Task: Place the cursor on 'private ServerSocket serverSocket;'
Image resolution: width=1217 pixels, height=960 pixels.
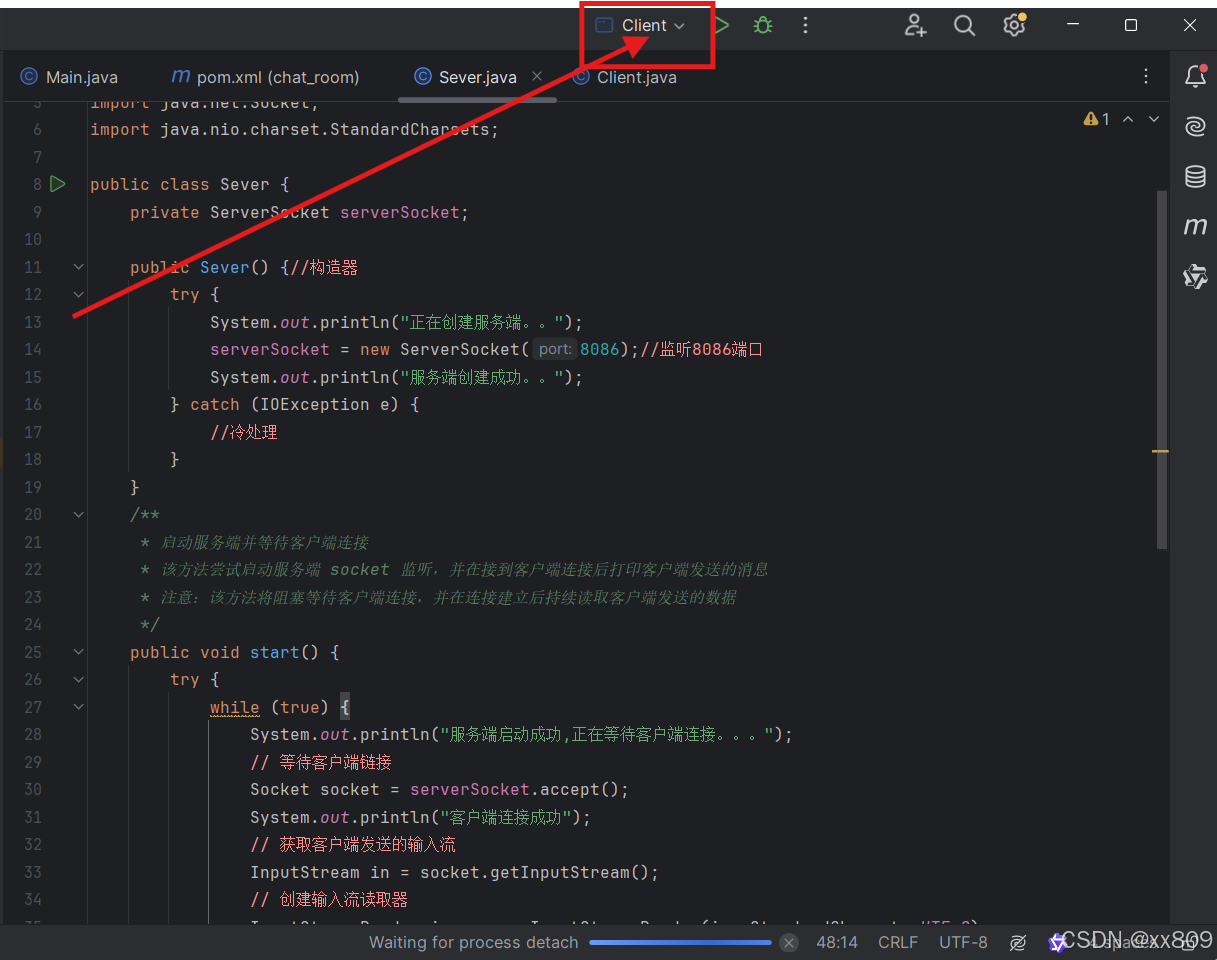Action: (299, 212)
